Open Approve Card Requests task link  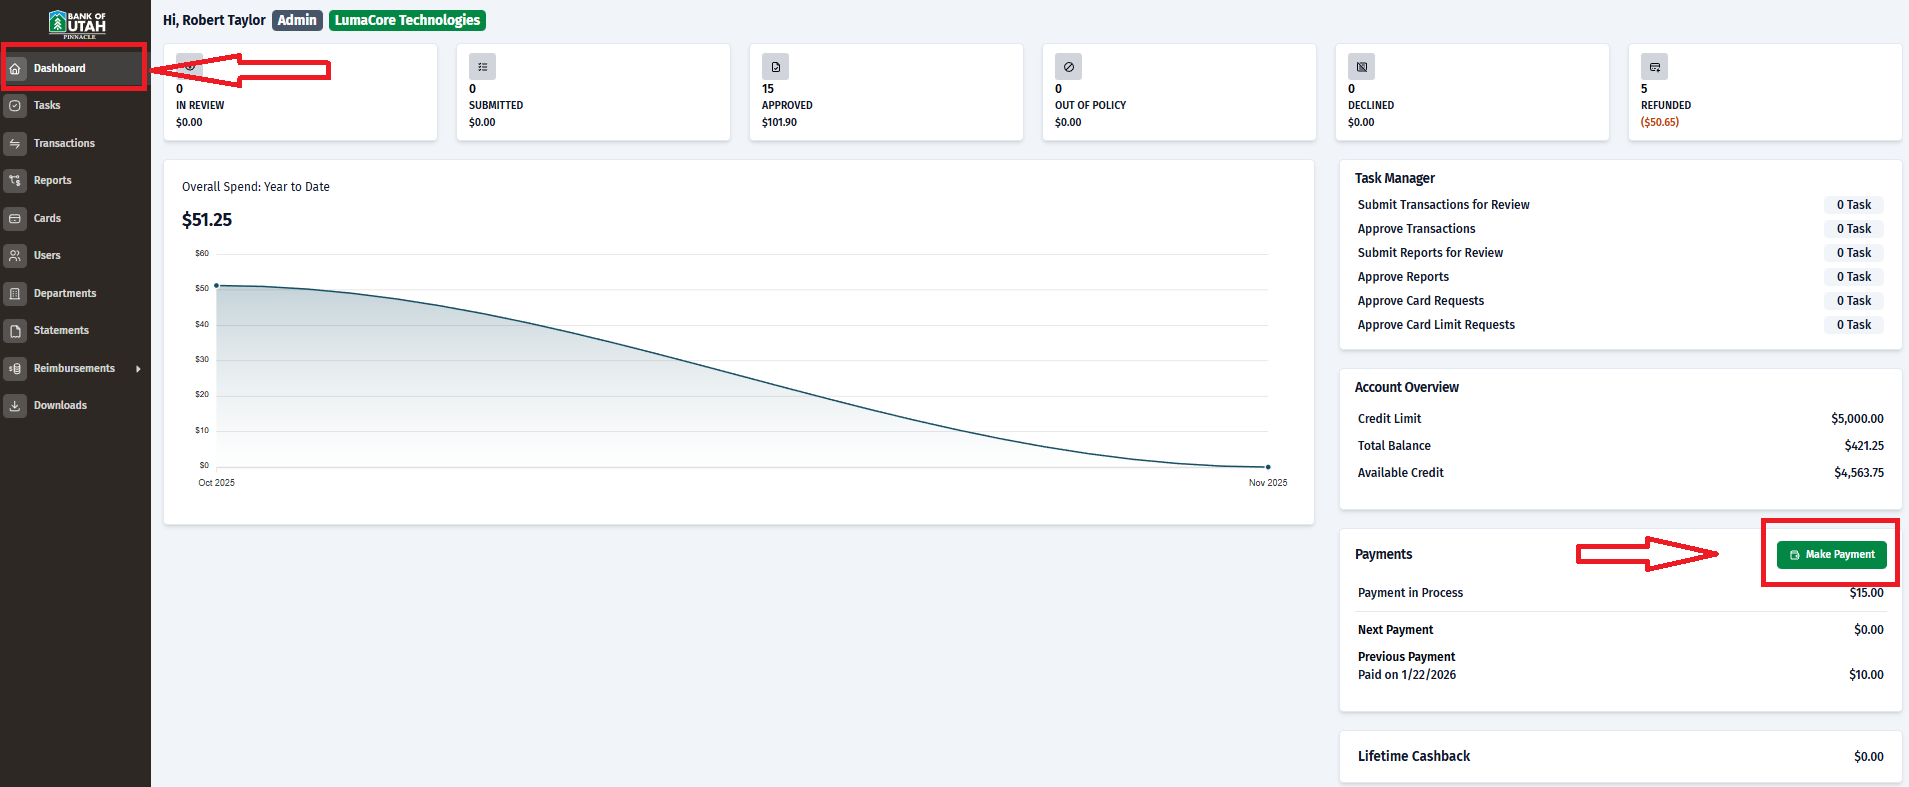pyautogui.click(x=1420, y=301)
